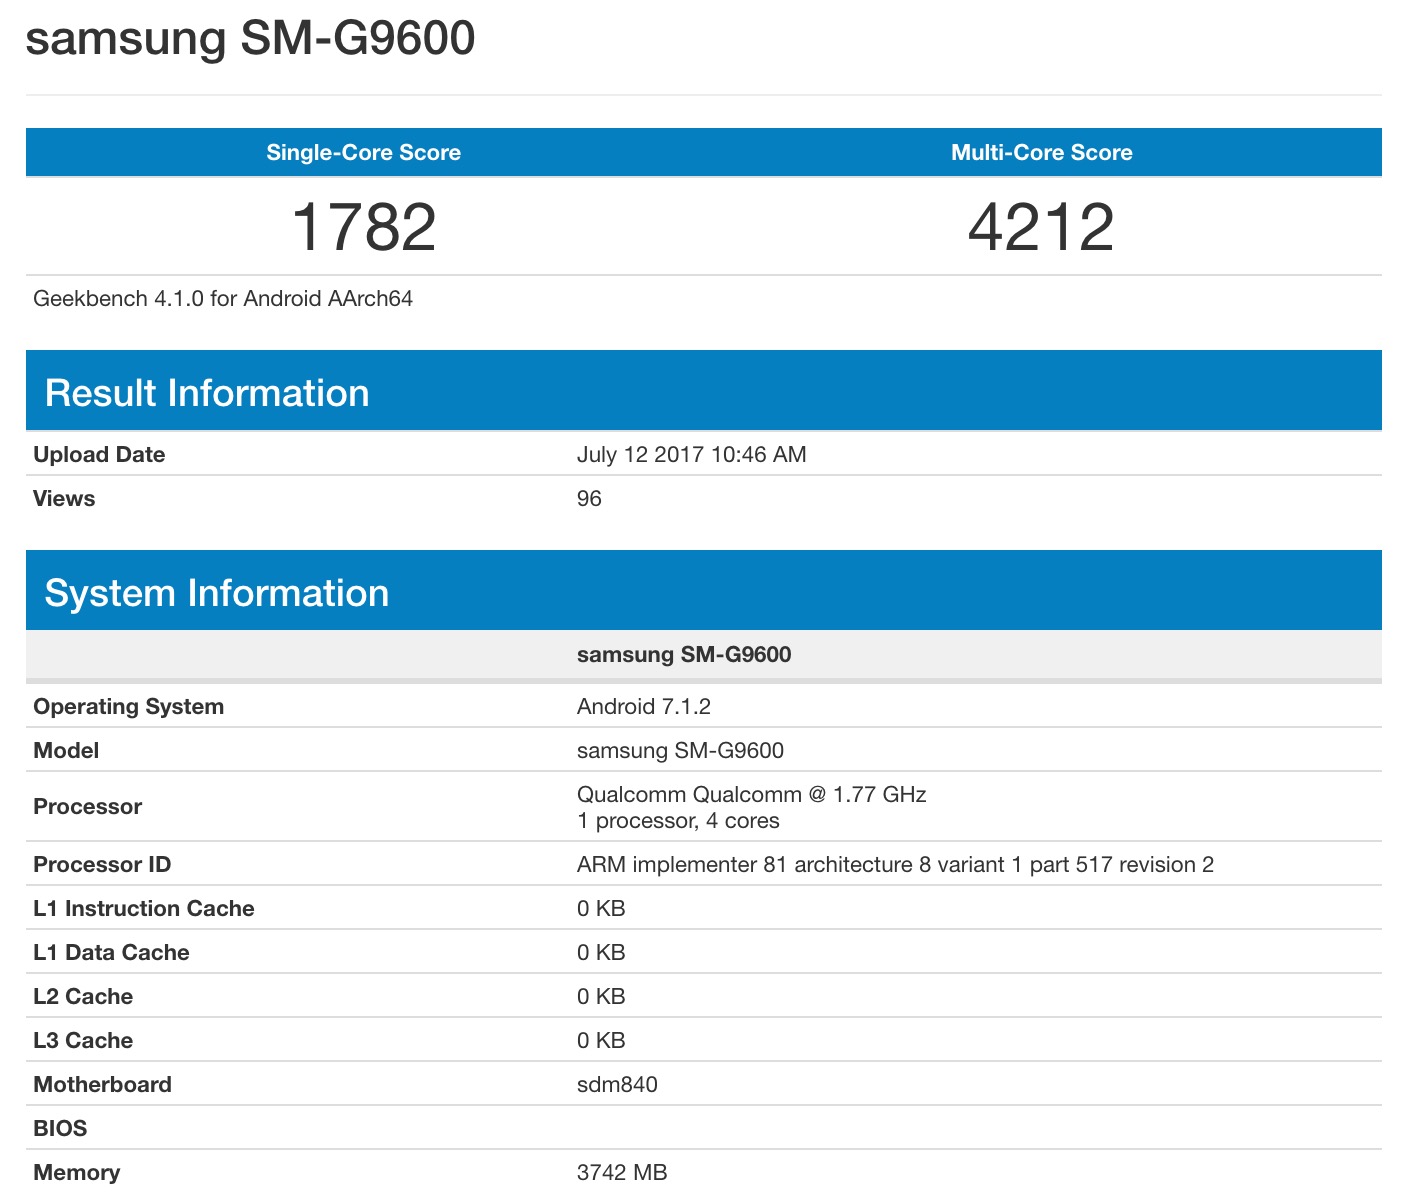Select the L1 Data Cache 0 KB value
Viewport: 1414px width, 1198px height.
[x=601, y=953]
